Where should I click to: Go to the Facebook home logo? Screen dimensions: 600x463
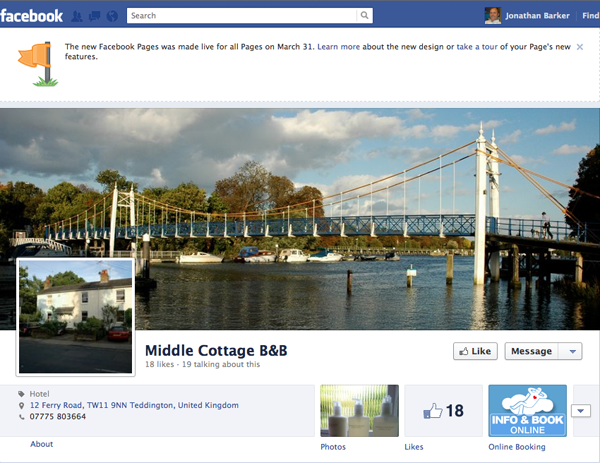[x=31, y=16]
